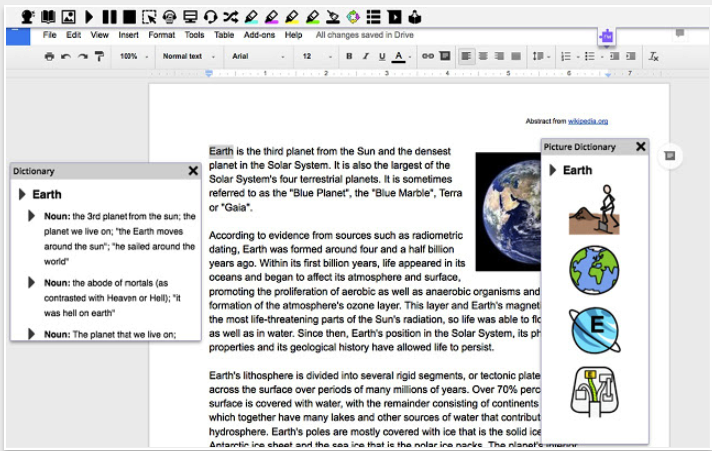Select the yellow highlighter tool
712x451 pixels.
(x=291, y=16)
